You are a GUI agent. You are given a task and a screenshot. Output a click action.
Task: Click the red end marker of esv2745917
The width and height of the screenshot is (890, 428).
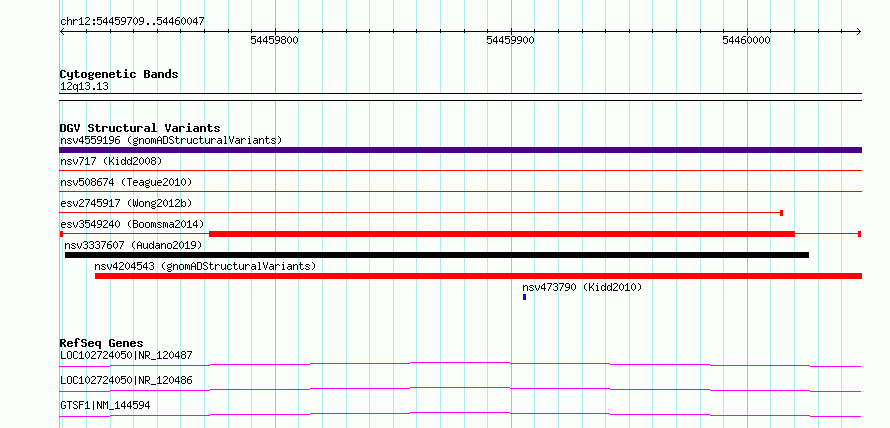tap(782, 213)
